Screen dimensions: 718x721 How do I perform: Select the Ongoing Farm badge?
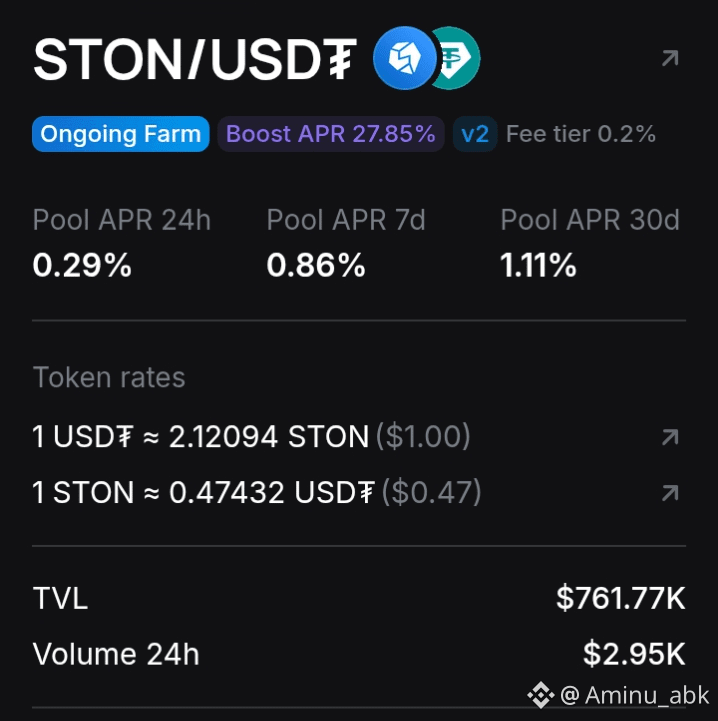point(121,134)
